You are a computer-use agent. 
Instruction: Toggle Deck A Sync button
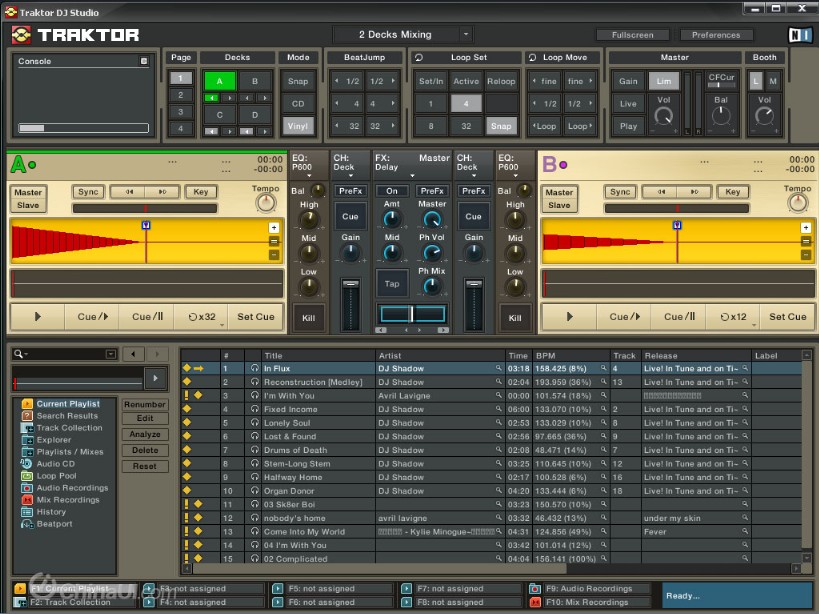point(88,192)
